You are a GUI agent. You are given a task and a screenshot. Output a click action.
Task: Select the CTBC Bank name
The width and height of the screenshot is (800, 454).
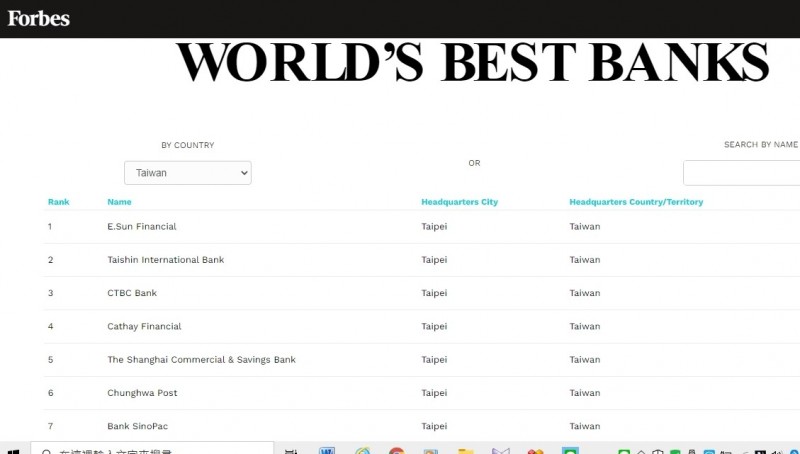[132, 293]
